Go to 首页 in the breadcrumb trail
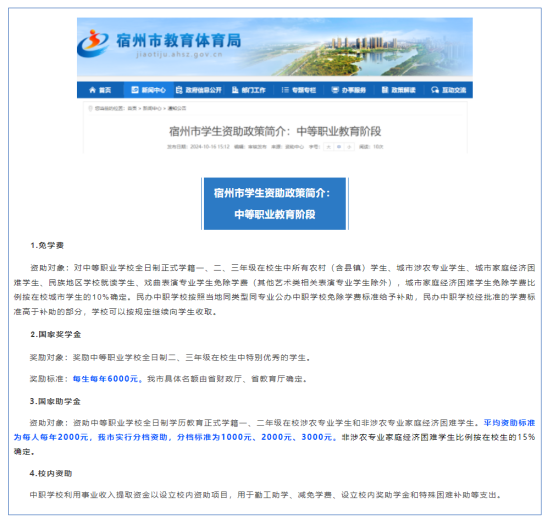 132,108
